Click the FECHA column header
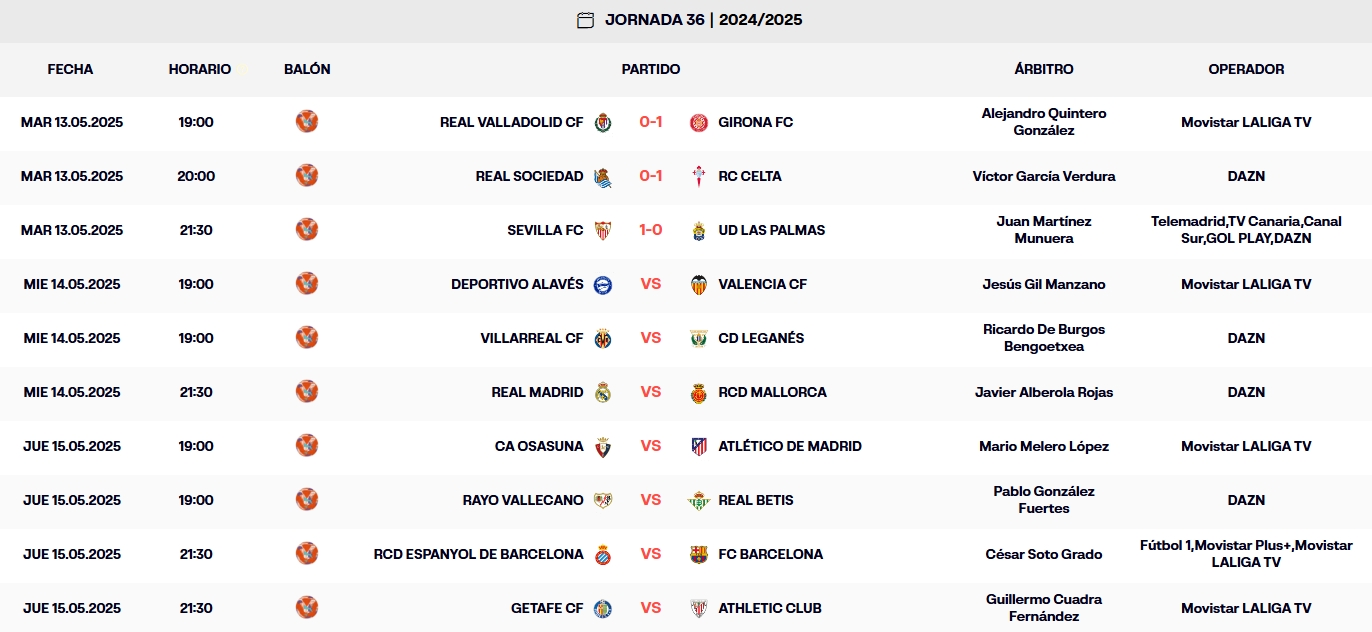1372x632 pixels. click(x=69, y=69)
